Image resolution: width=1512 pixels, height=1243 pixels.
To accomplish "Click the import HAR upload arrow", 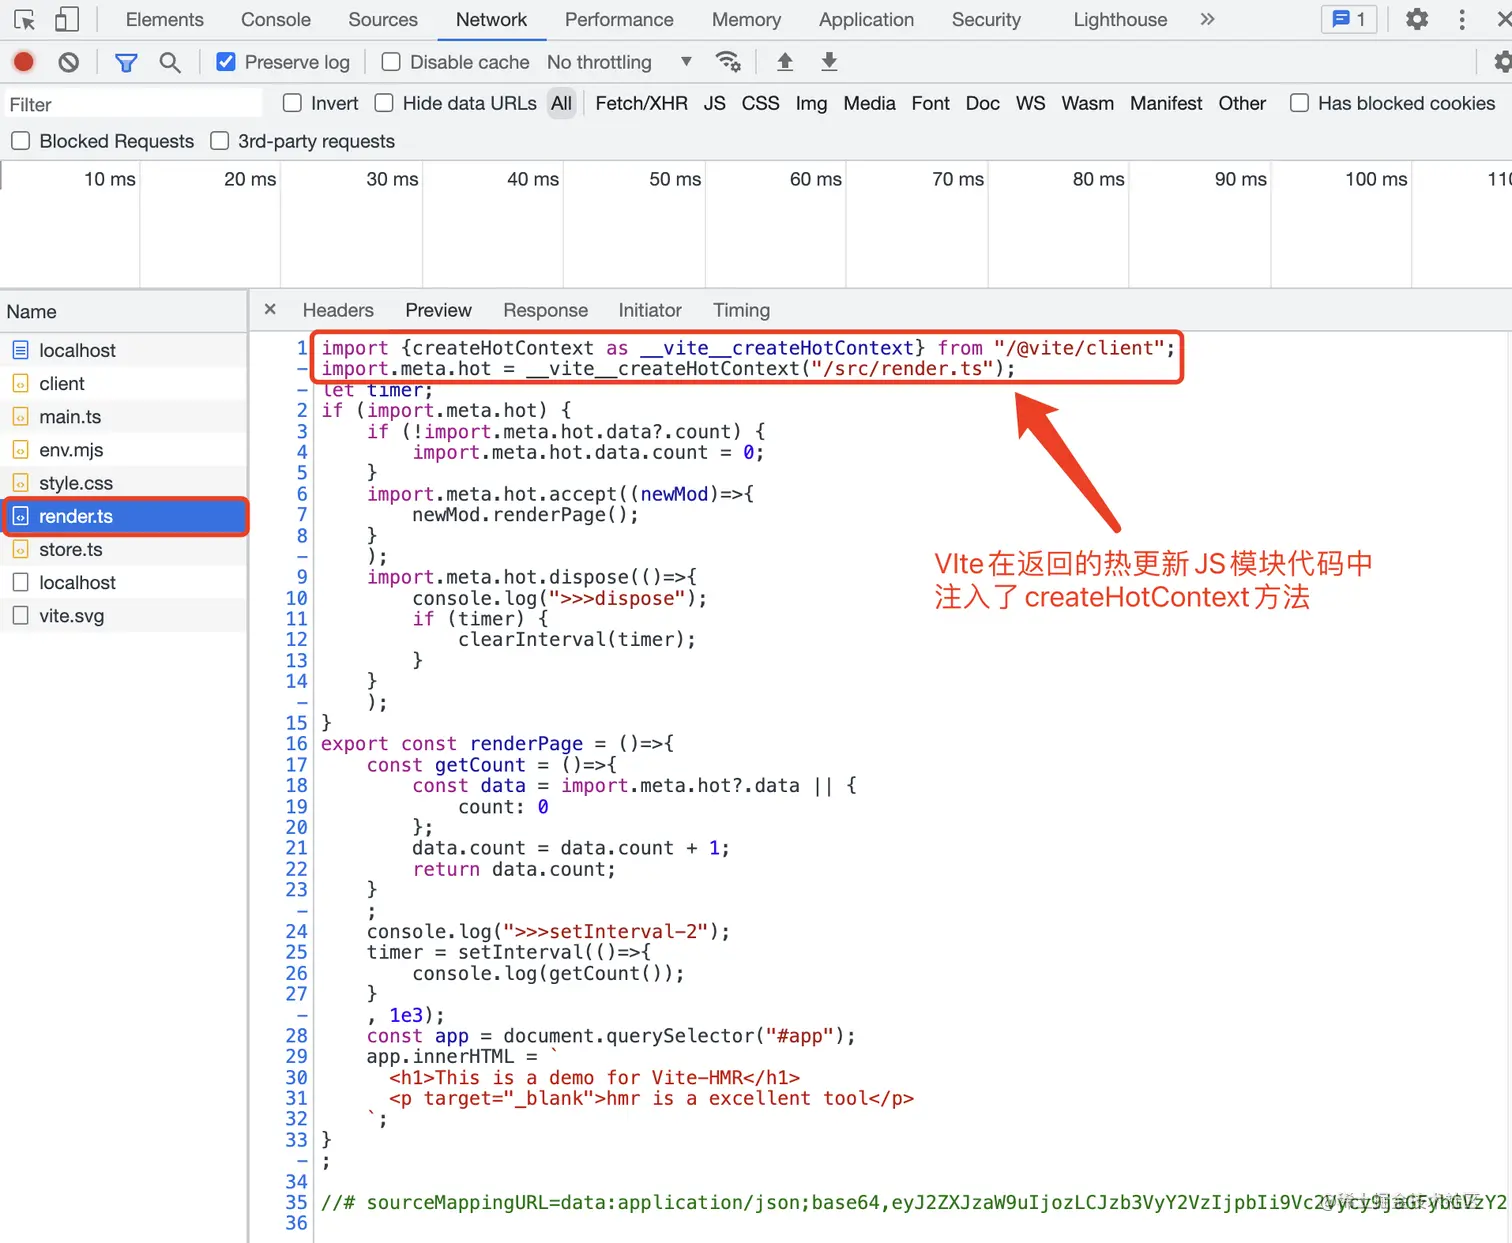I will [785, 62].
